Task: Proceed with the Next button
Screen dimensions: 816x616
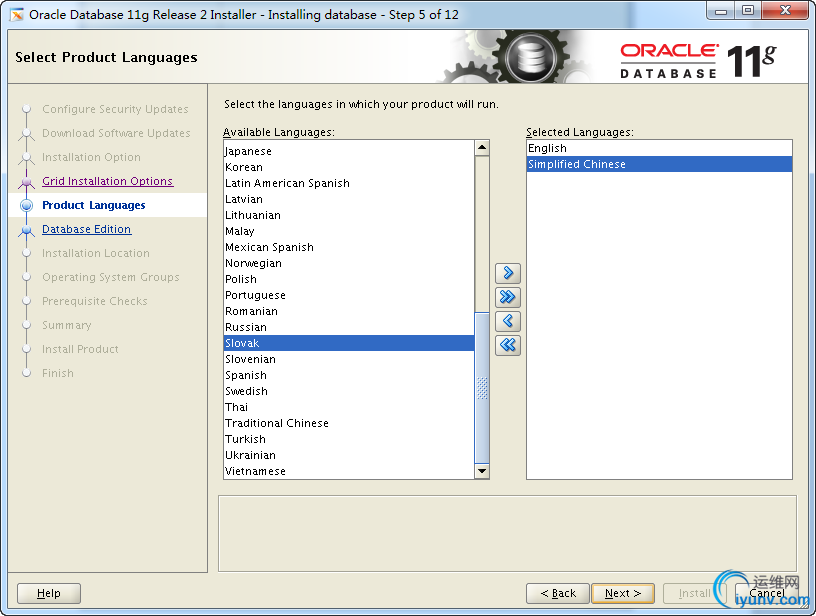Action: [623, 593]
